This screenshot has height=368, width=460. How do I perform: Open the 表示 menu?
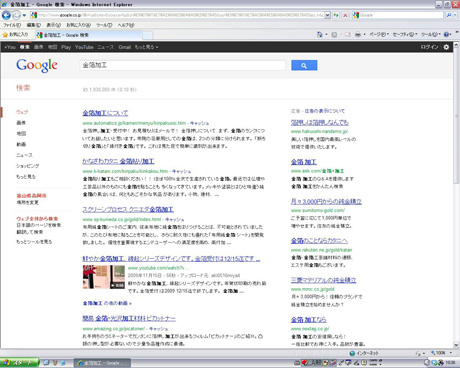click(x=53, y=25)
